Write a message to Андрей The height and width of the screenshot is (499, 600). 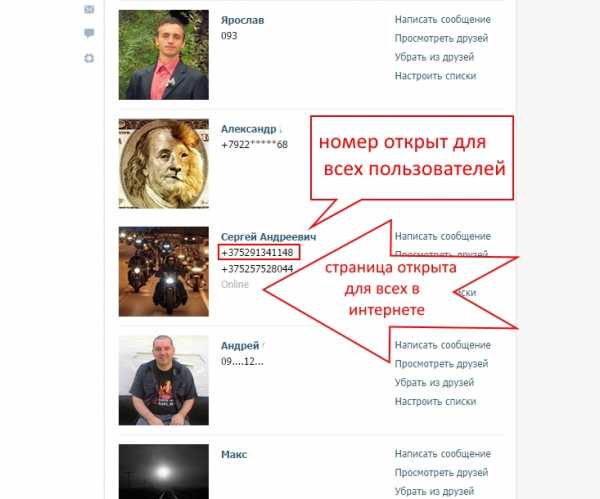pyautogui.click(x=443, y=345)
